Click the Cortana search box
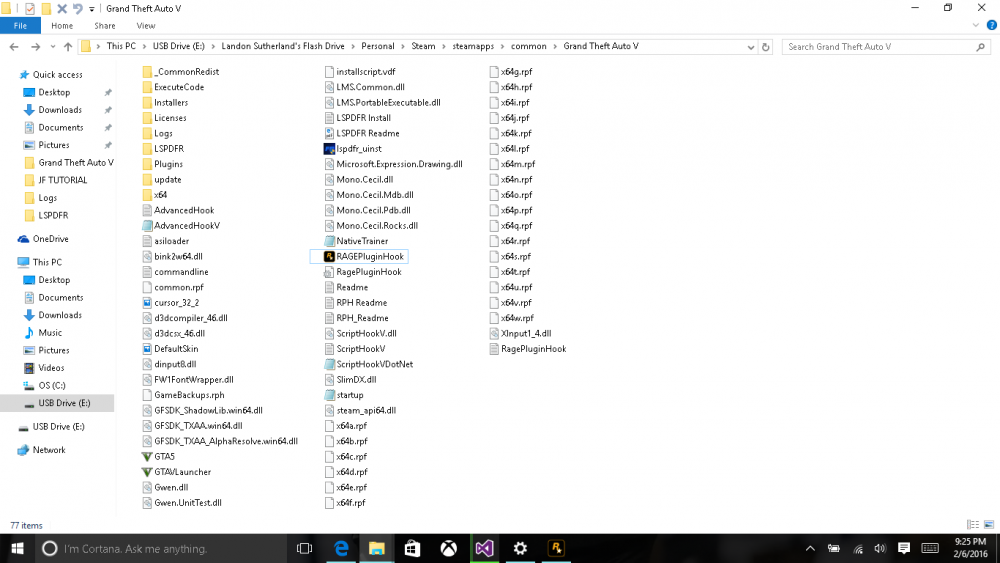 point(159,548)
